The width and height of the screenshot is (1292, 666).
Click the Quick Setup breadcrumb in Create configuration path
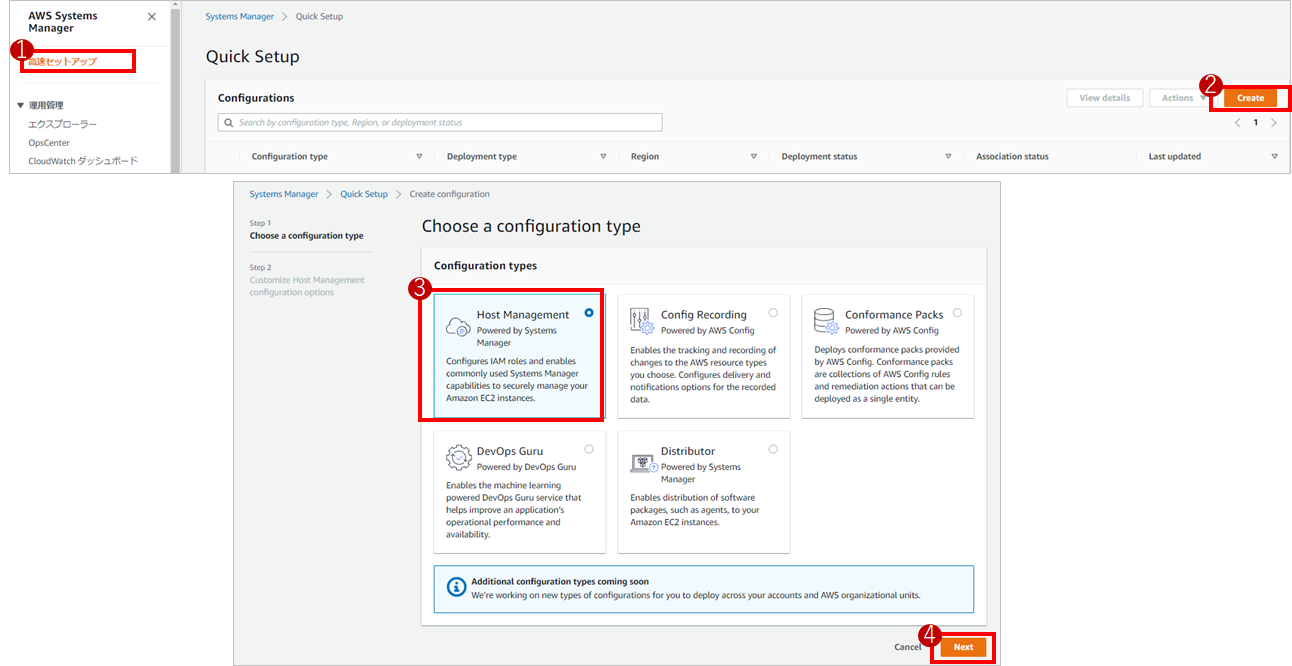364,194
